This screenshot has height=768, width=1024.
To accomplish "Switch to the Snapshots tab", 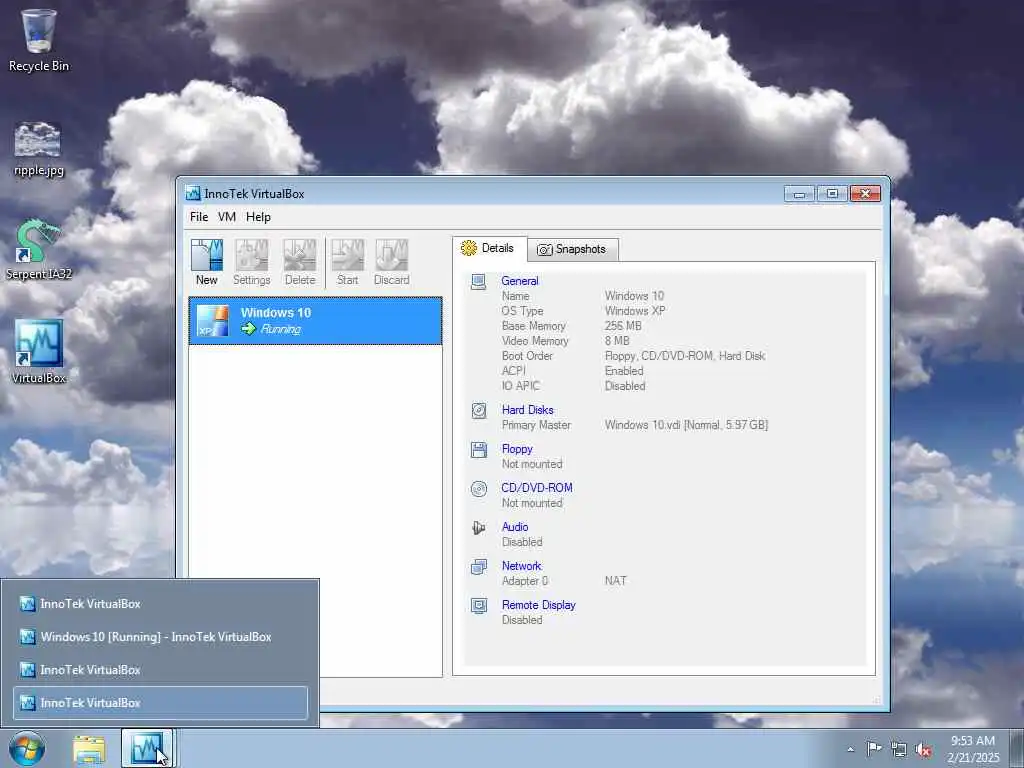I will click(572, 249).
